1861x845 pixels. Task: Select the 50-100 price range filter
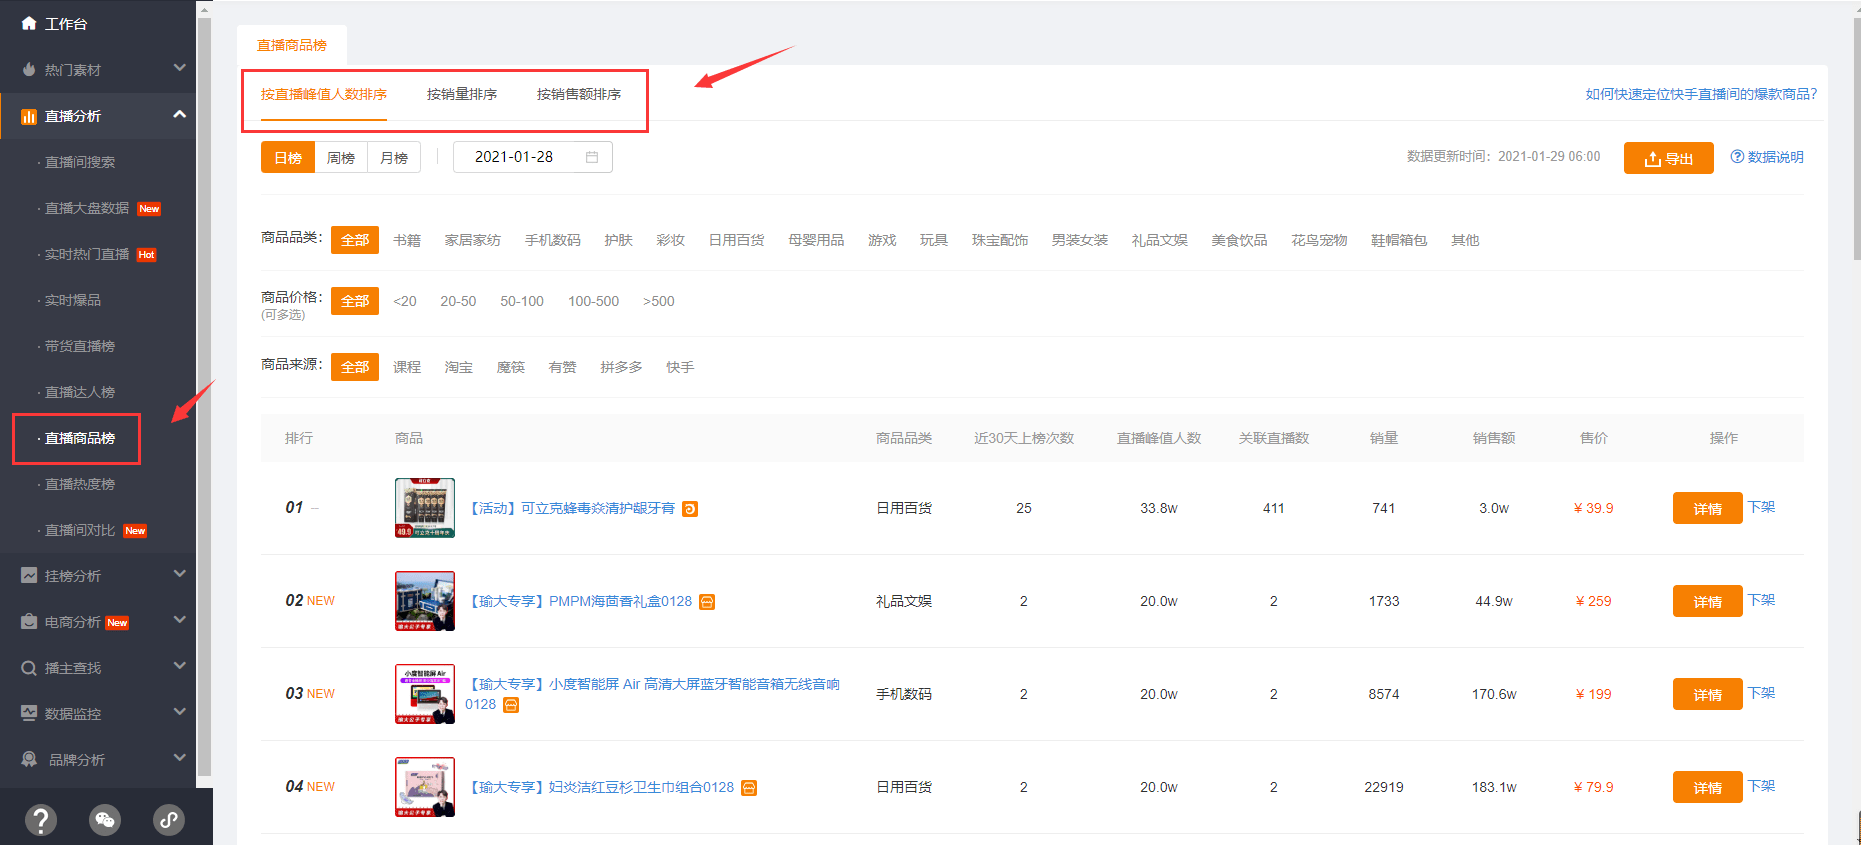521,301
